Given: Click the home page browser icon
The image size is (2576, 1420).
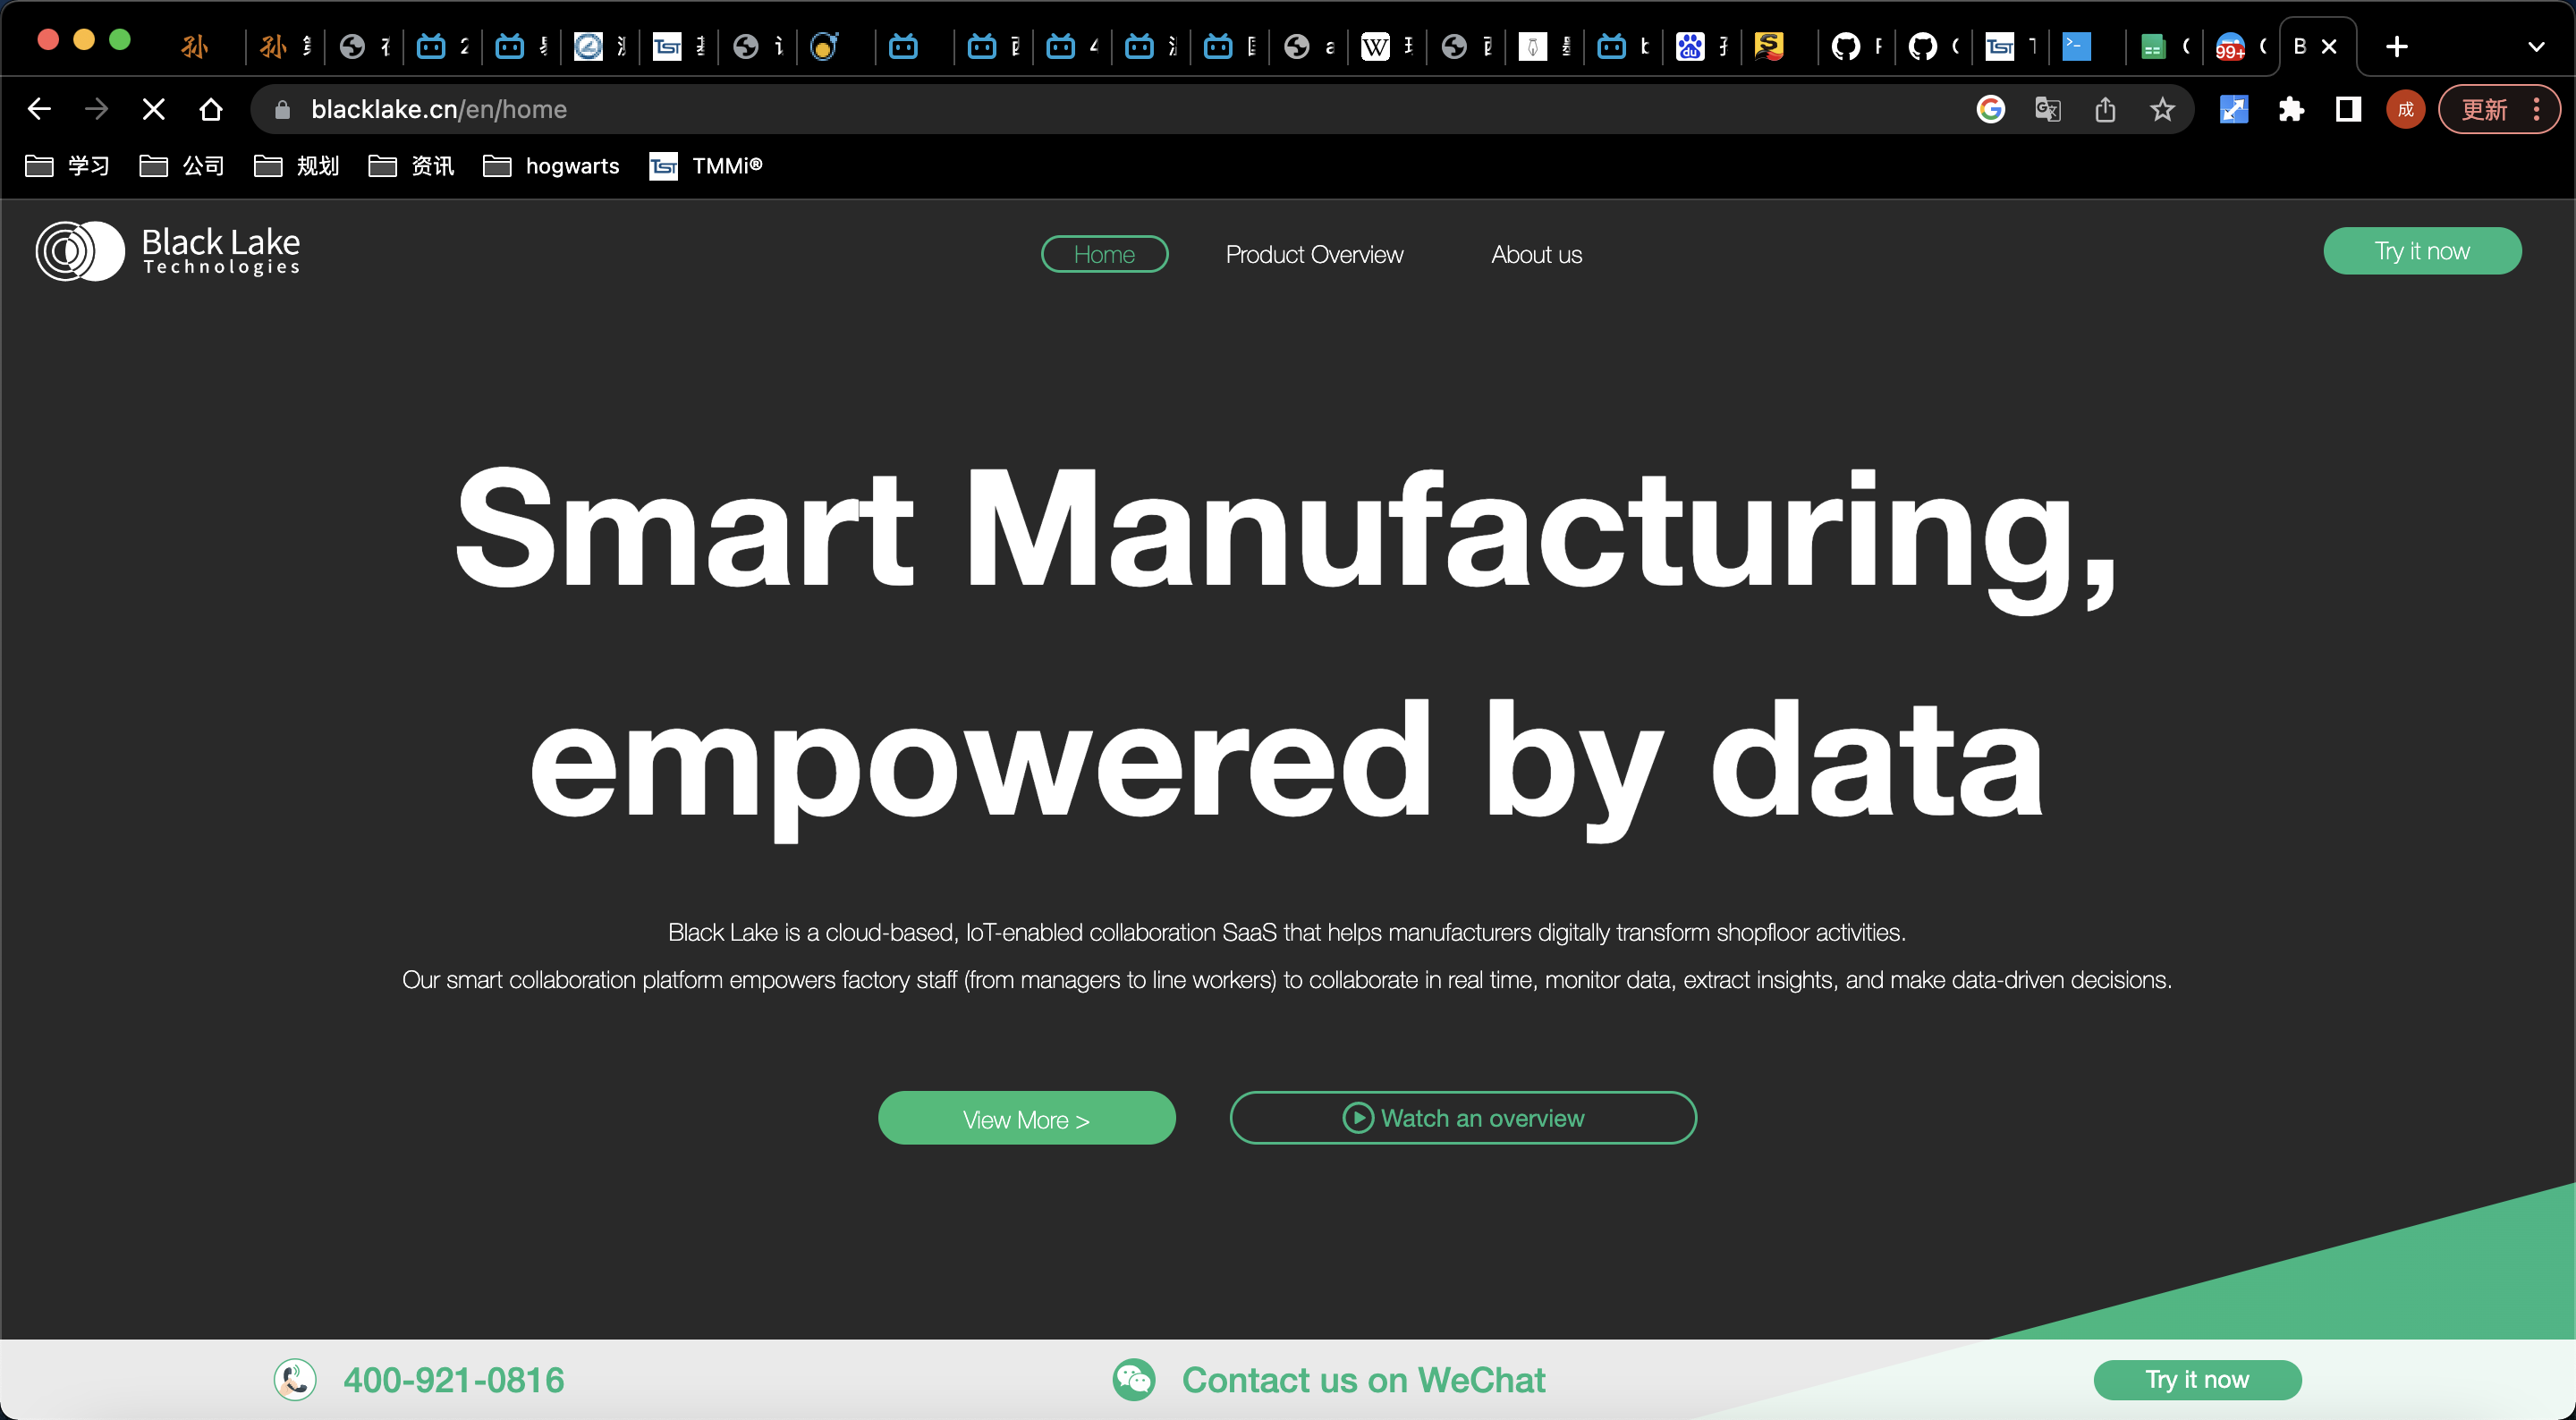Looking at the screenshot, I should (x=212, y=108).
